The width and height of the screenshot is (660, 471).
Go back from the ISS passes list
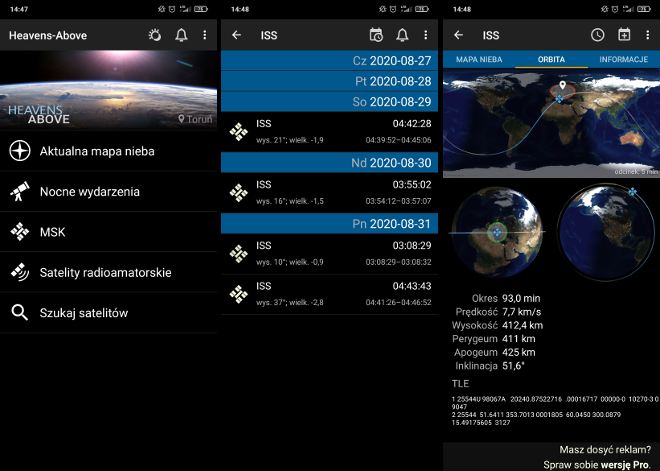(236, 35)
